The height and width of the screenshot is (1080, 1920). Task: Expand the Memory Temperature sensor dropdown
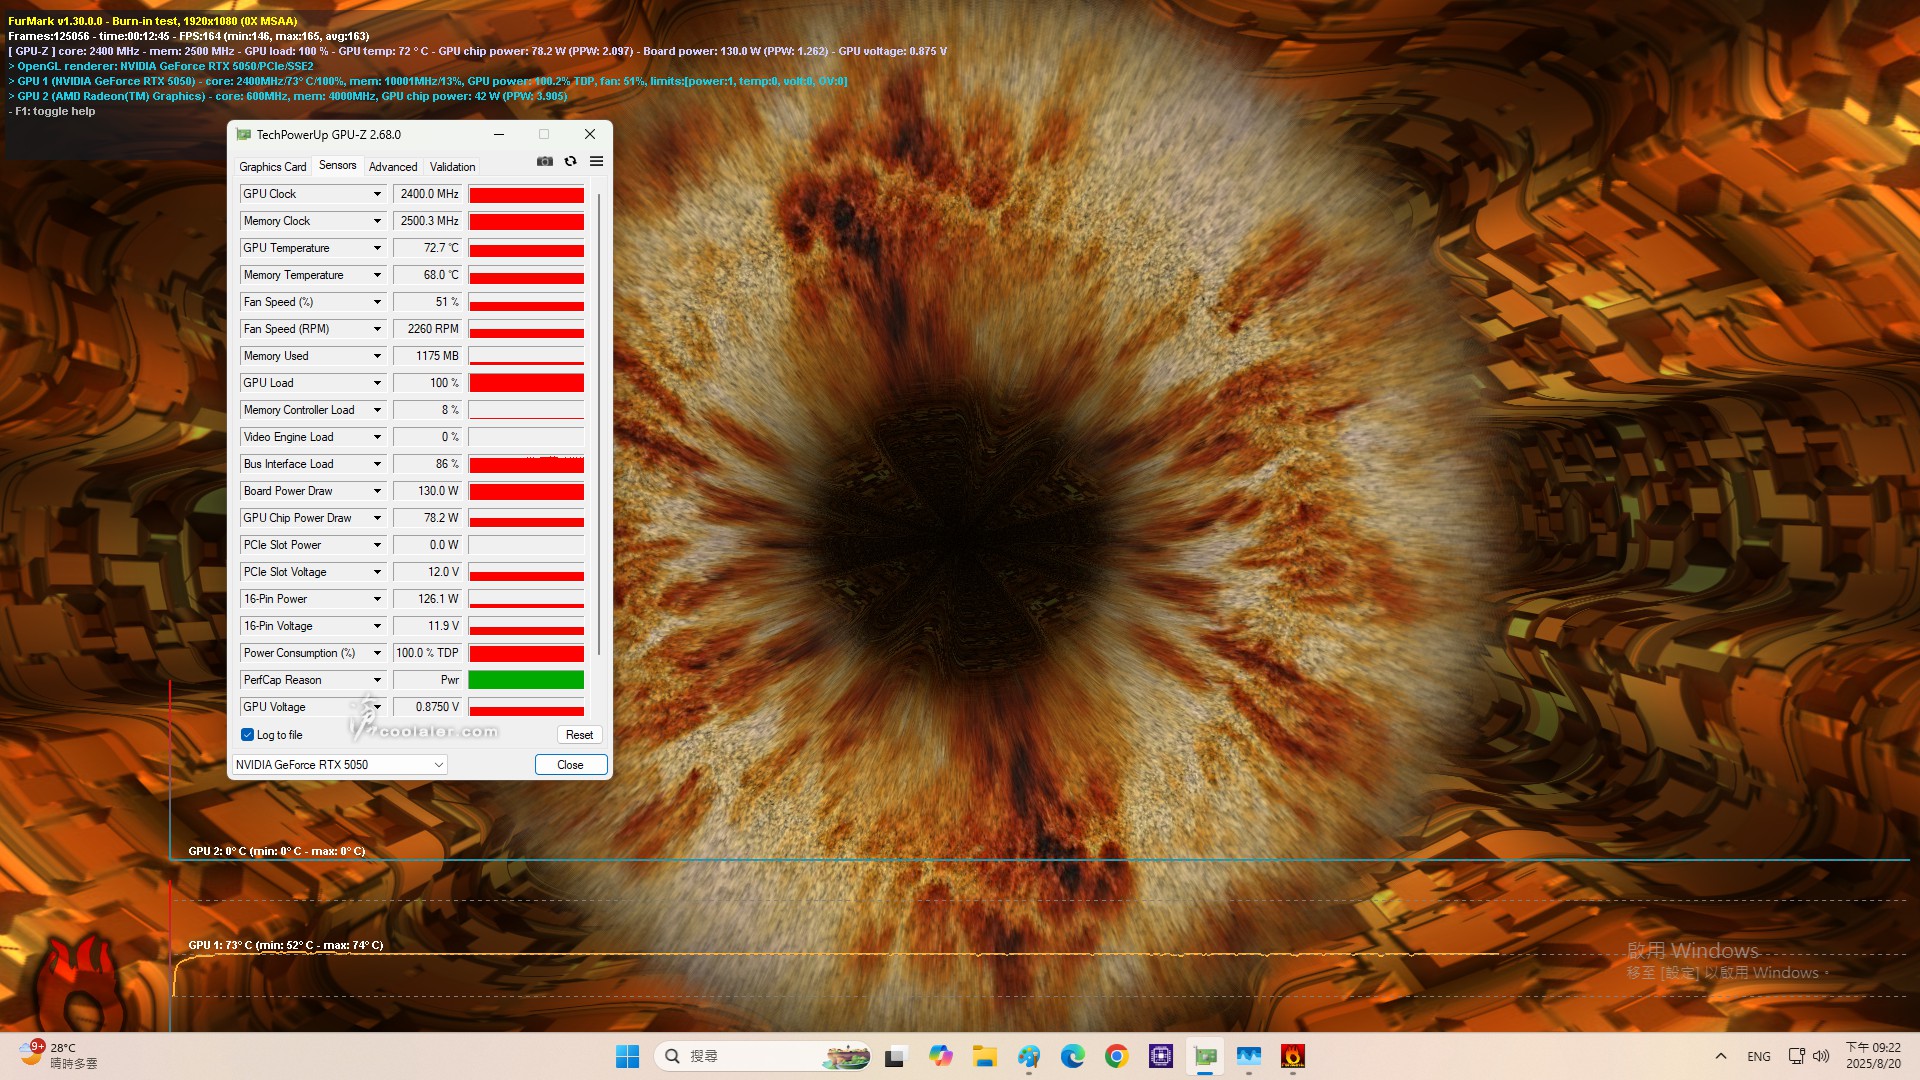tap(377, 275)
